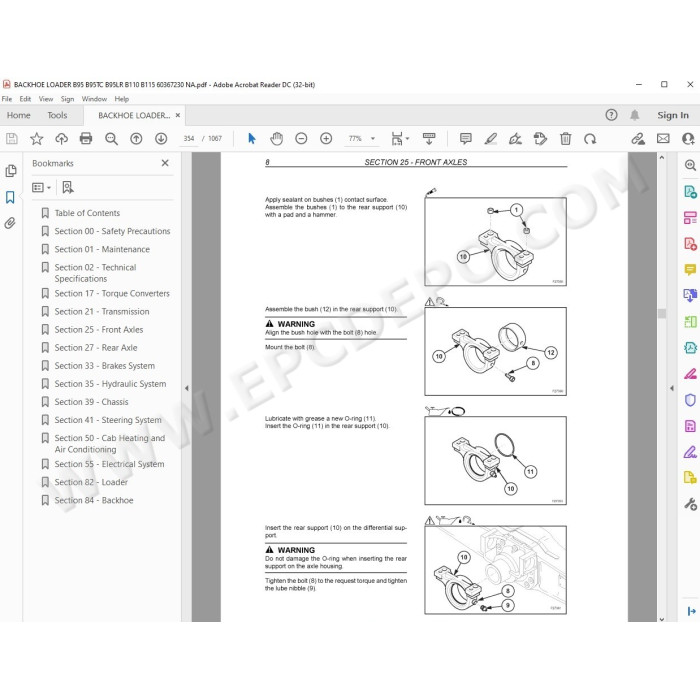Image resolution: width=700 pixels, height=700 pixels.
Task: Open Table of Contents bookmark
Action: [x=87, y=213]
